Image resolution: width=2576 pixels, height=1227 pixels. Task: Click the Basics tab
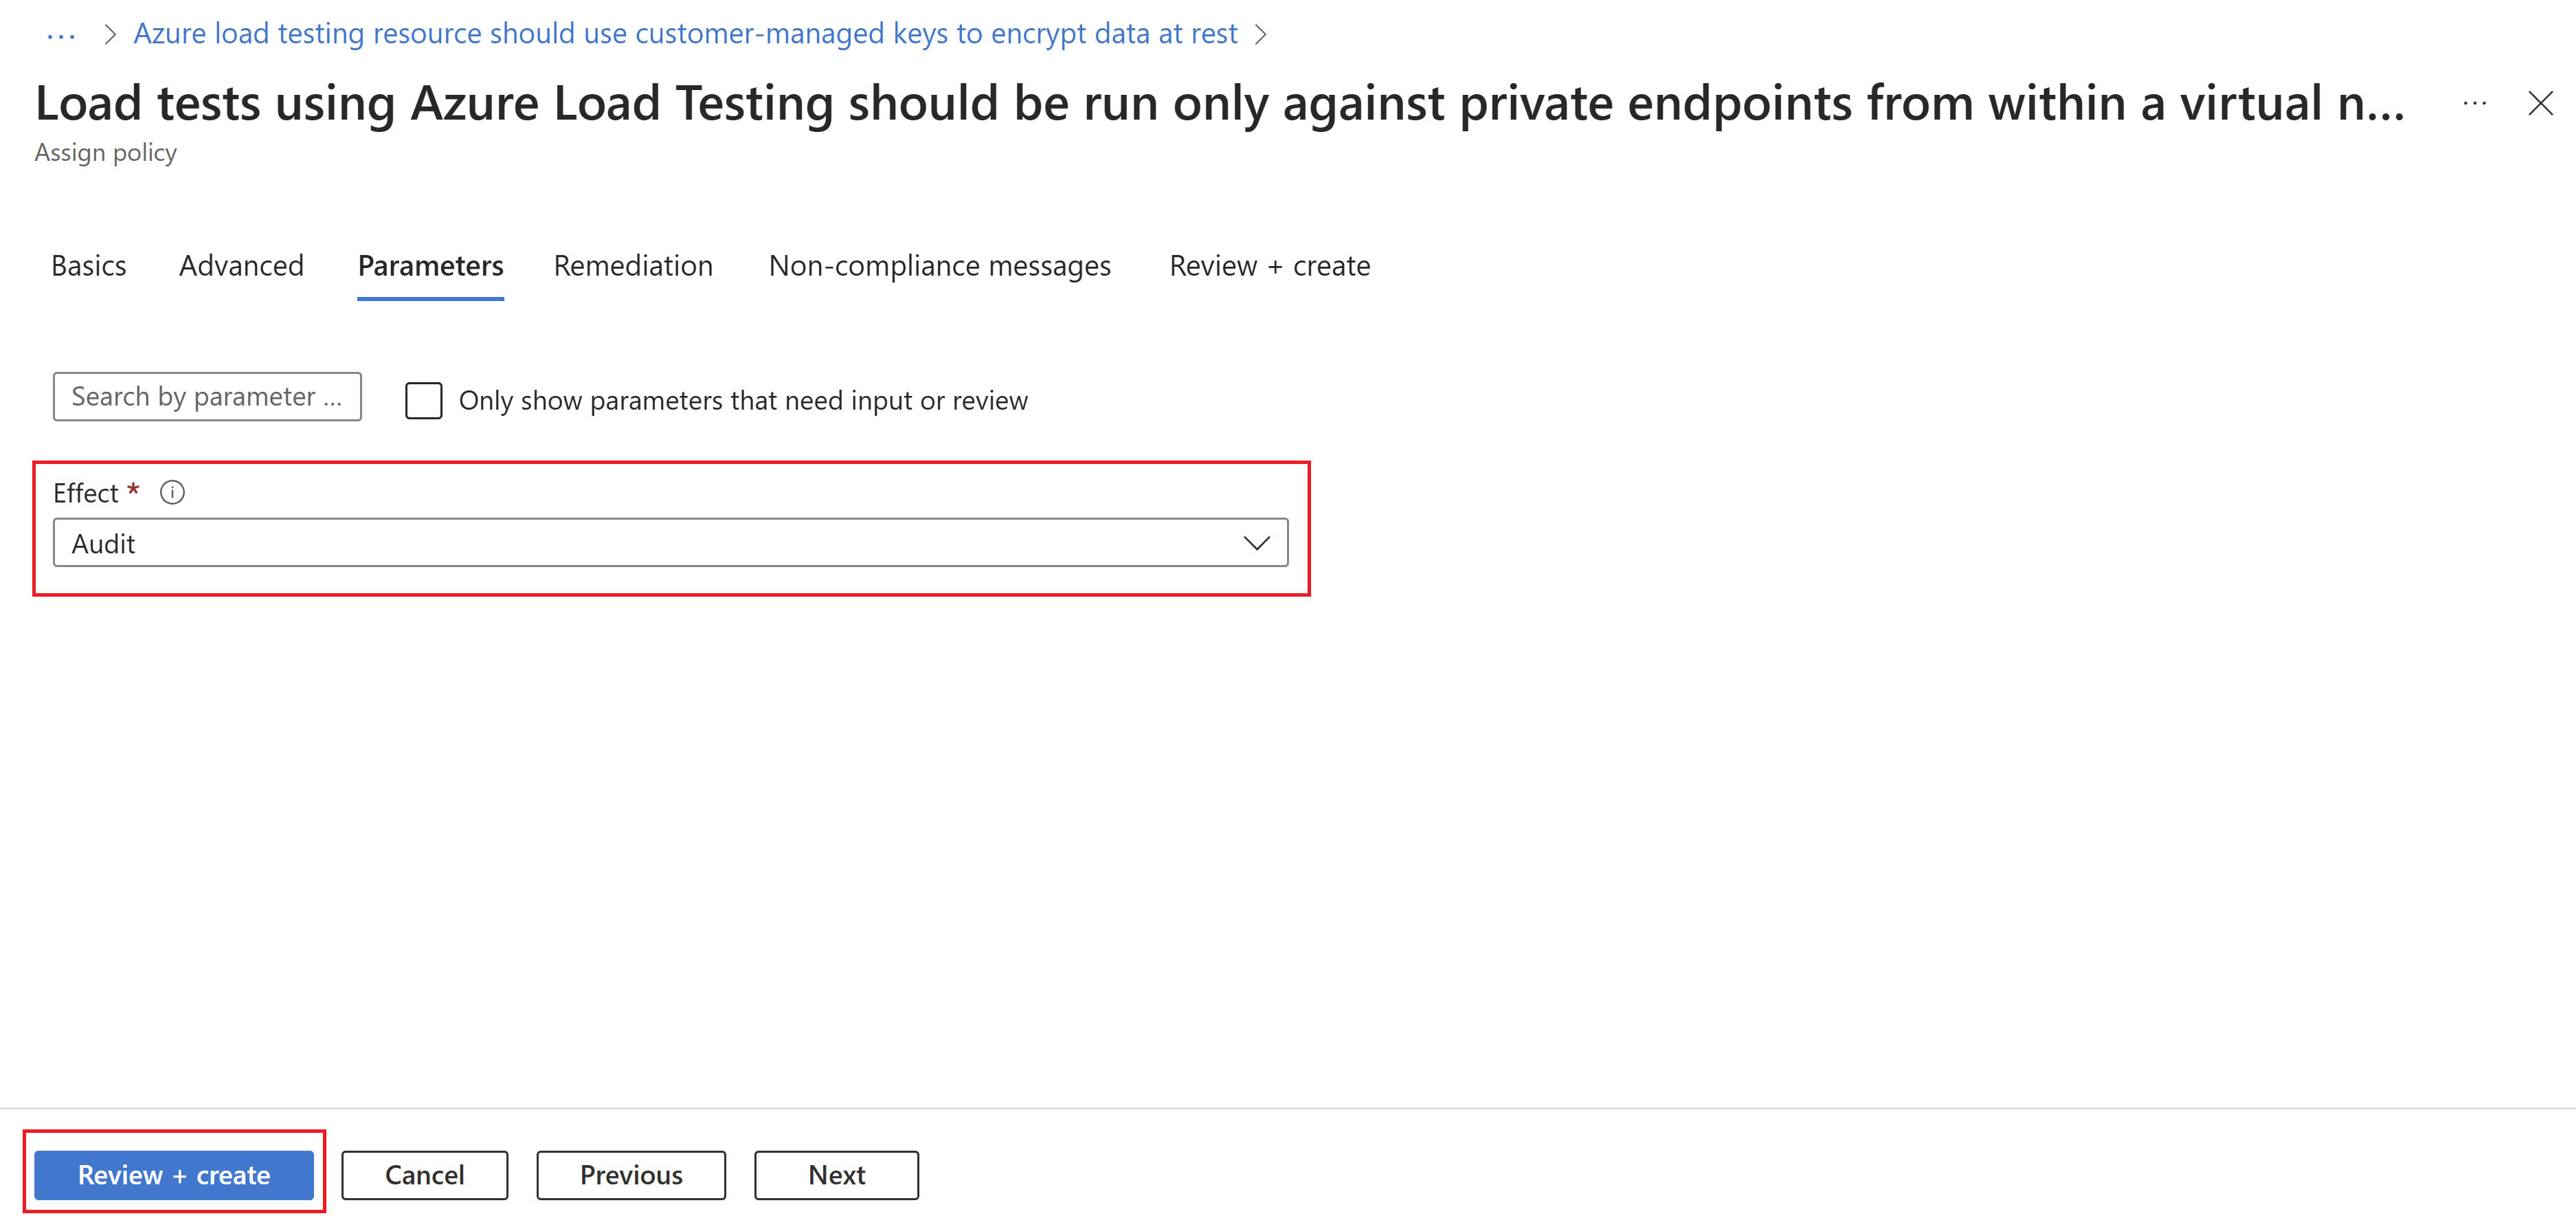point(87,265)
